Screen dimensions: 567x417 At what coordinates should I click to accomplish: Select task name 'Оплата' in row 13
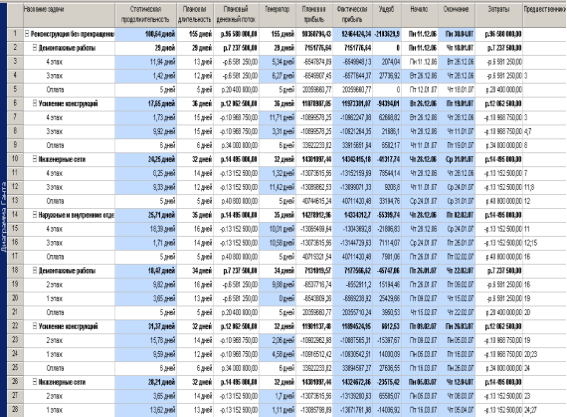[55, 201]
